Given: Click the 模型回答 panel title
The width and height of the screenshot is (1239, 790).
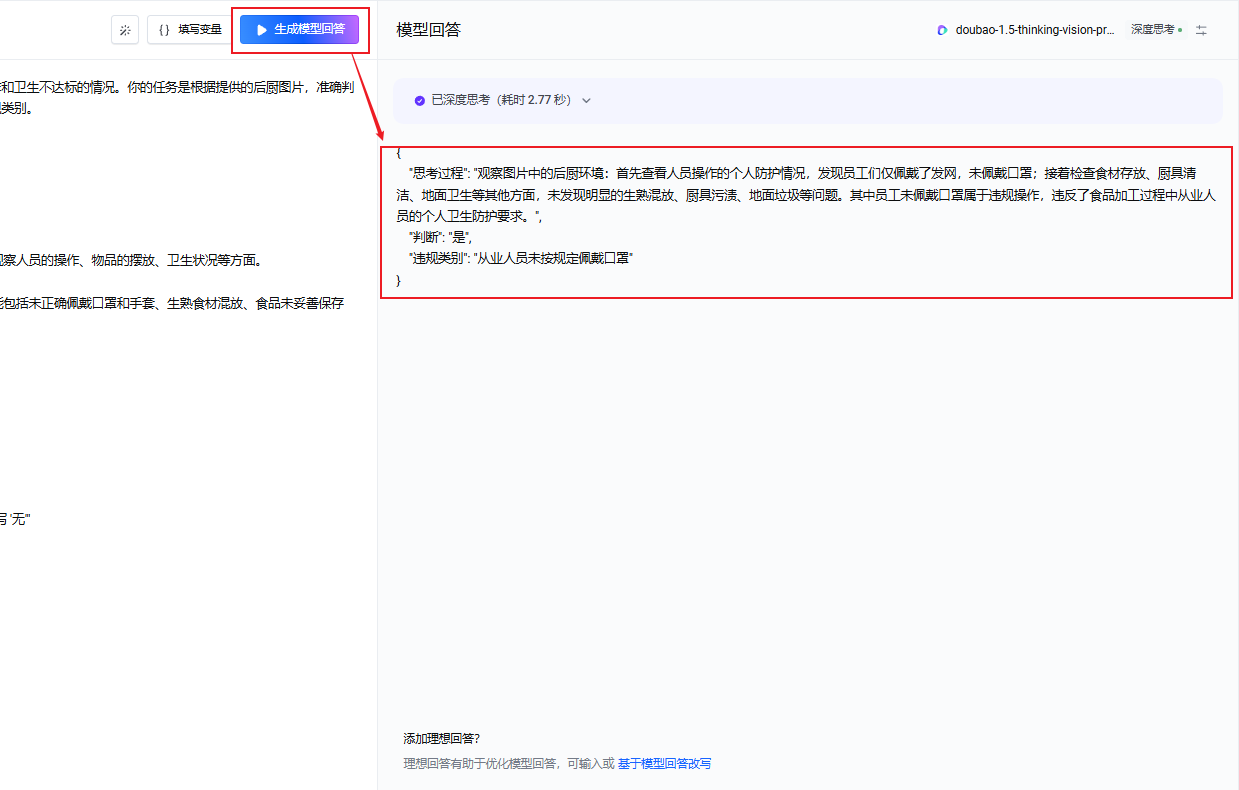Looking at the screenshot, I should point(428,30).
